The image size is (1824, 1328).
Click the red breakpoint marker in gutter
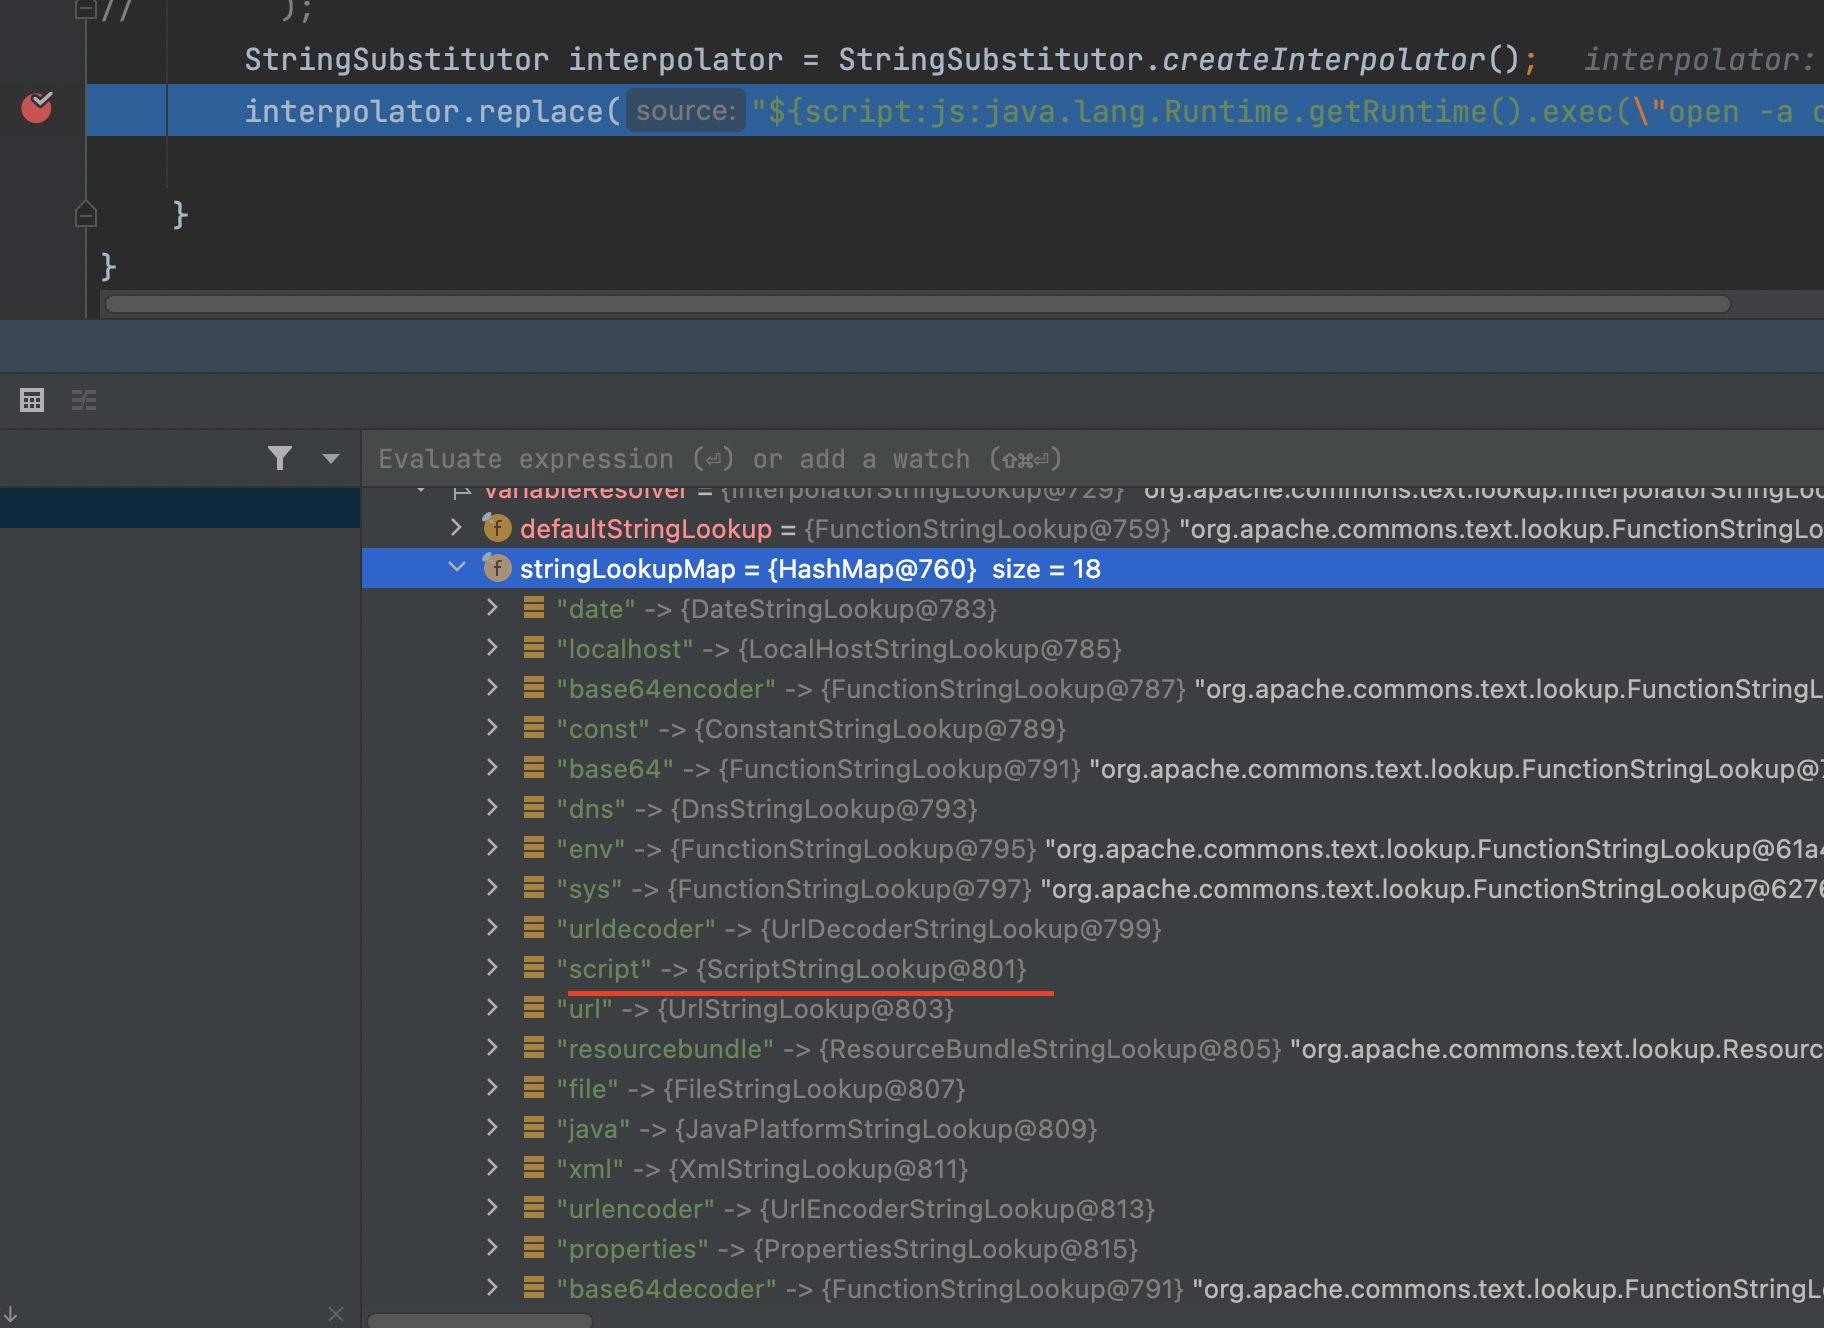coord(37,106)
